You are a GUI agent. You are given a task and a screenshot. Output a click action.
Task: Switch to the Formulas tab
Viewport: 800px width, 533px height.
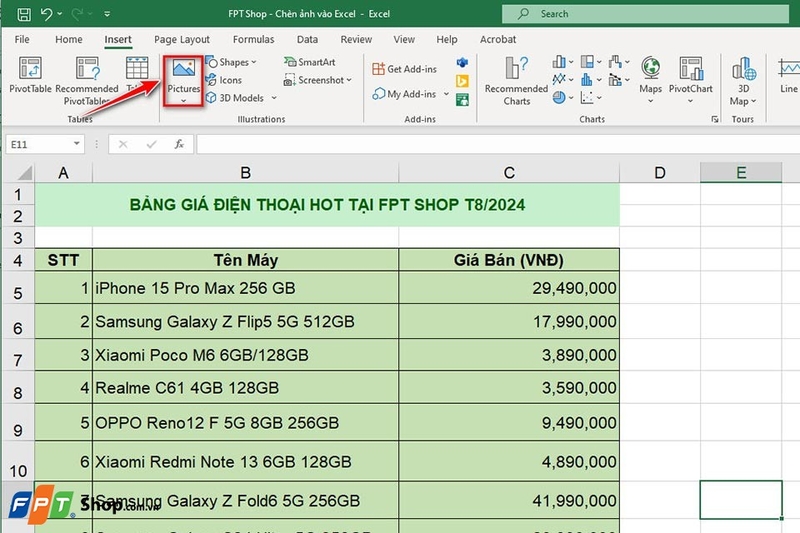tap(254, 39)
